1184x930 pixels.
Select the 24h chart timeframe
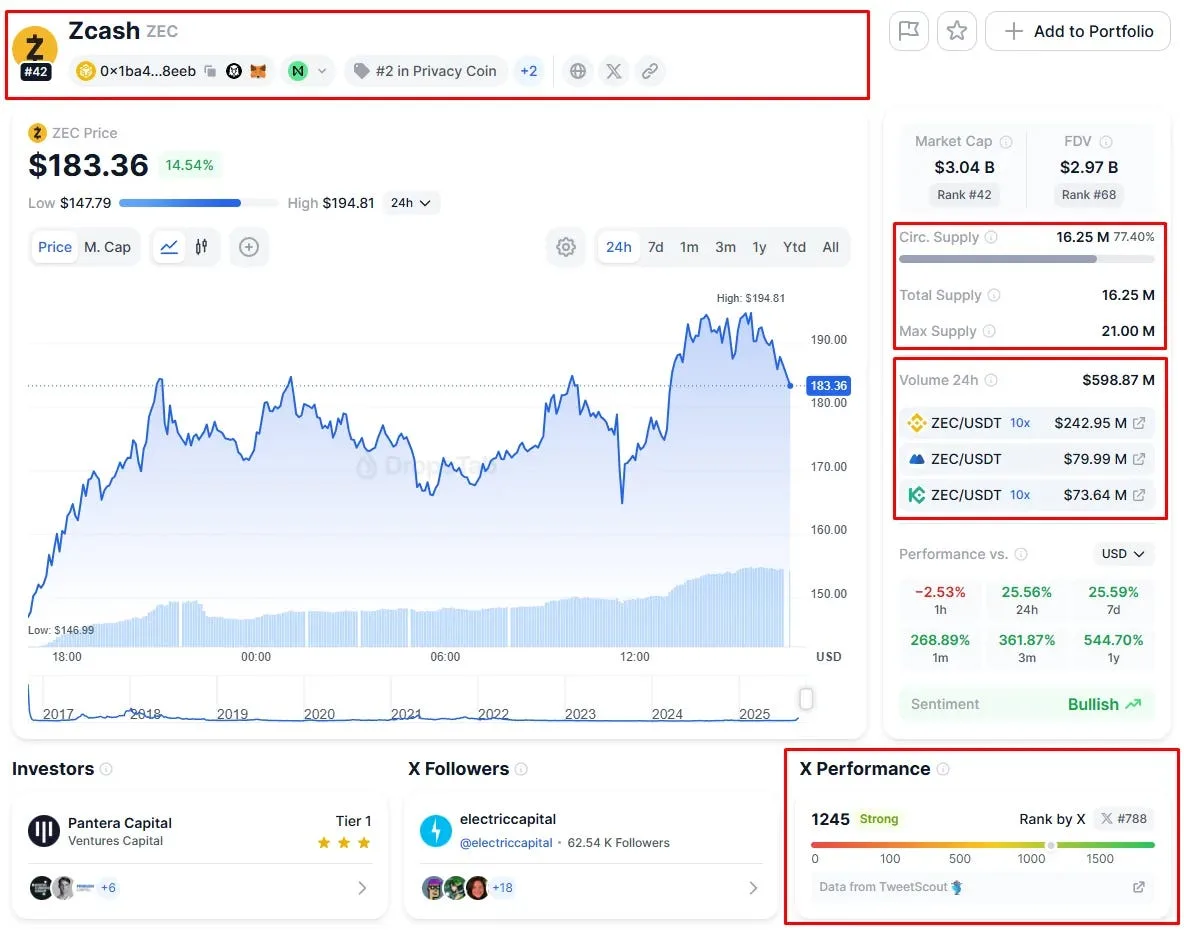tap(618, 247)
